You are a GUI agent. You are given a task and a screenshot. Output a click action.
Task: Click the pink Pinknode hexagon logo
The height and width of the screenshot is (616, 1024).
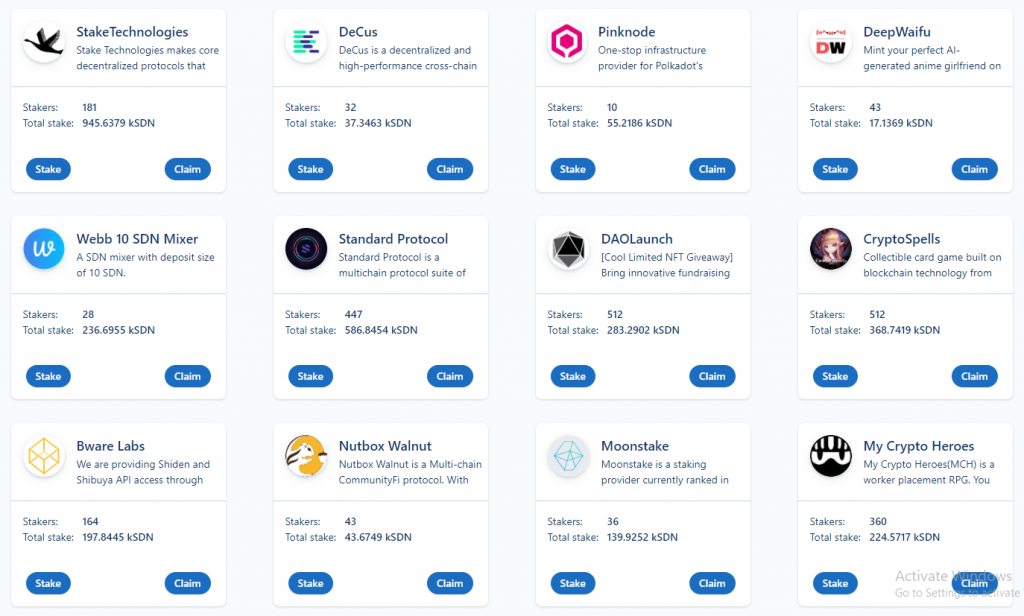[x=567, y=42]
